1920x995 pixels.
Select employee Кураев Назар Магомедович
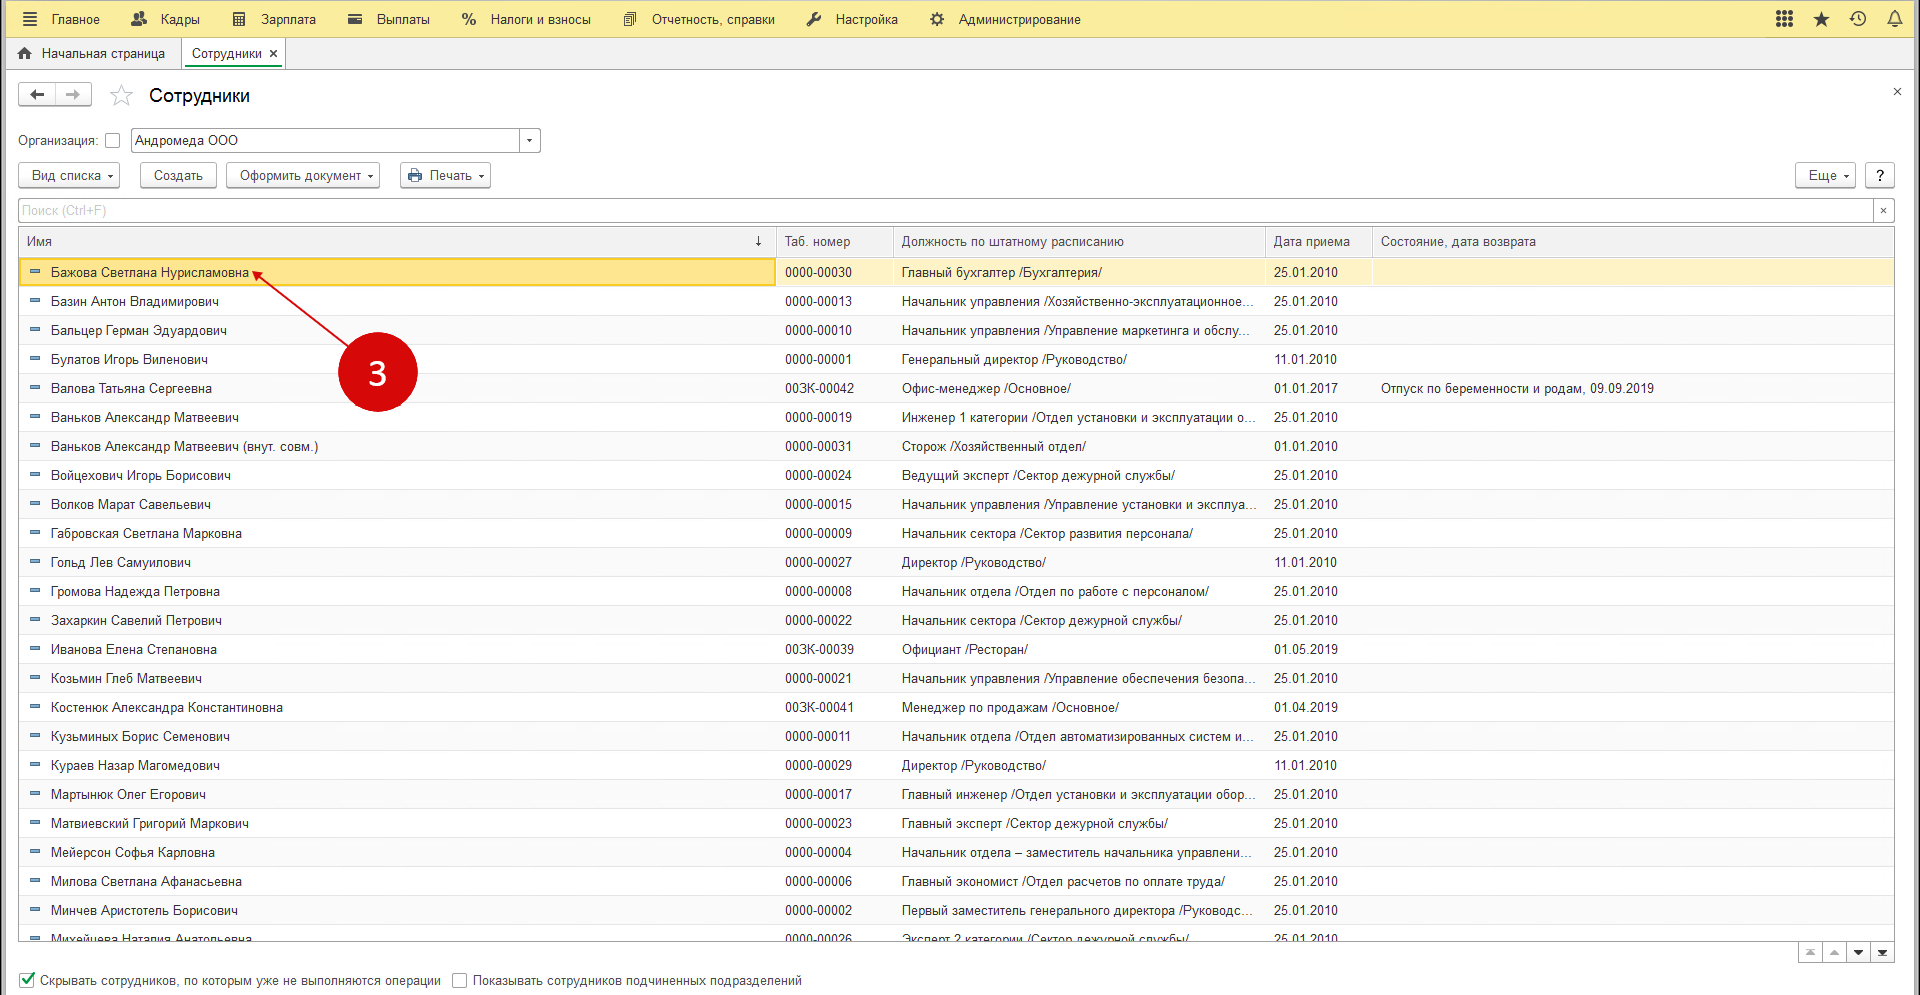pos(135,765)
